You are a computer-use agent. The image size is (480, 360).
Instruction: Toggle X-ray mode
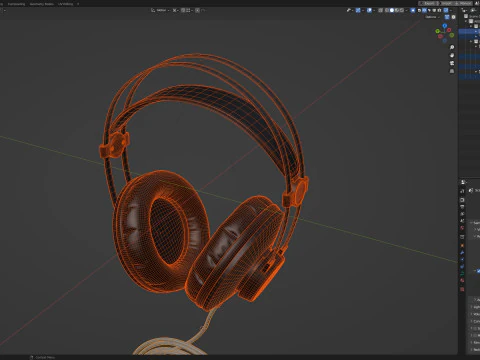tap(380, 10)
